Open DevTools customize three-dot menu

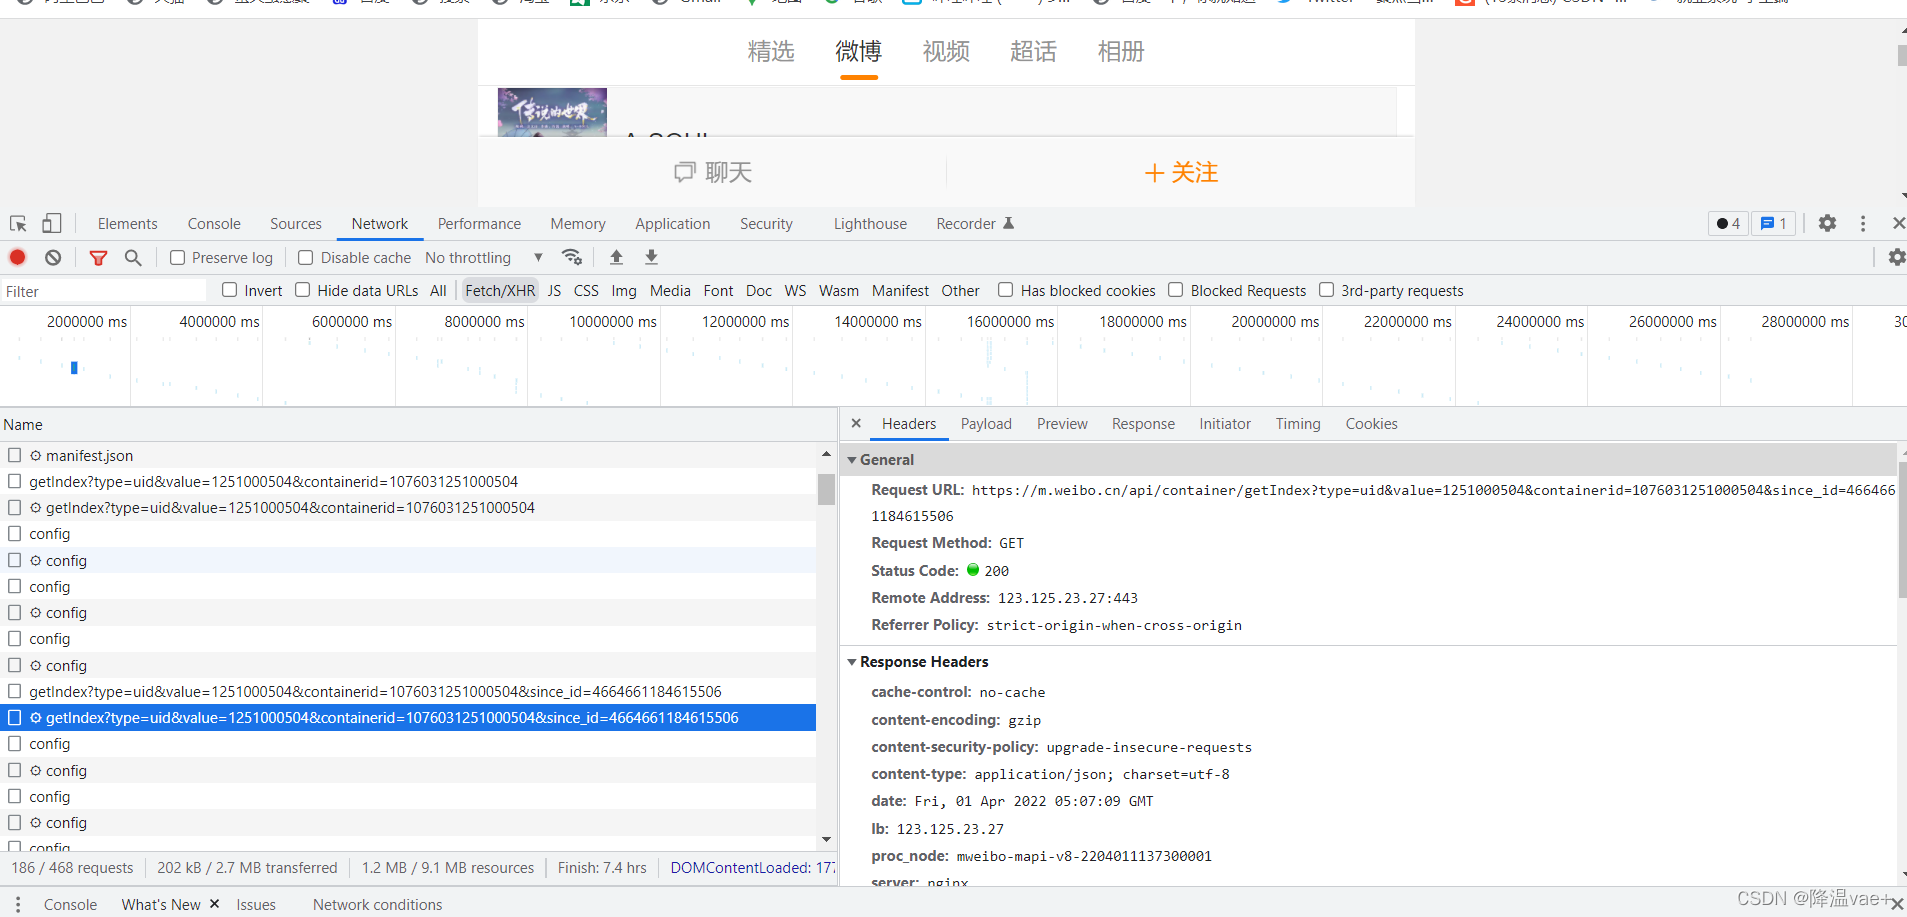(x=1862, y=224)
